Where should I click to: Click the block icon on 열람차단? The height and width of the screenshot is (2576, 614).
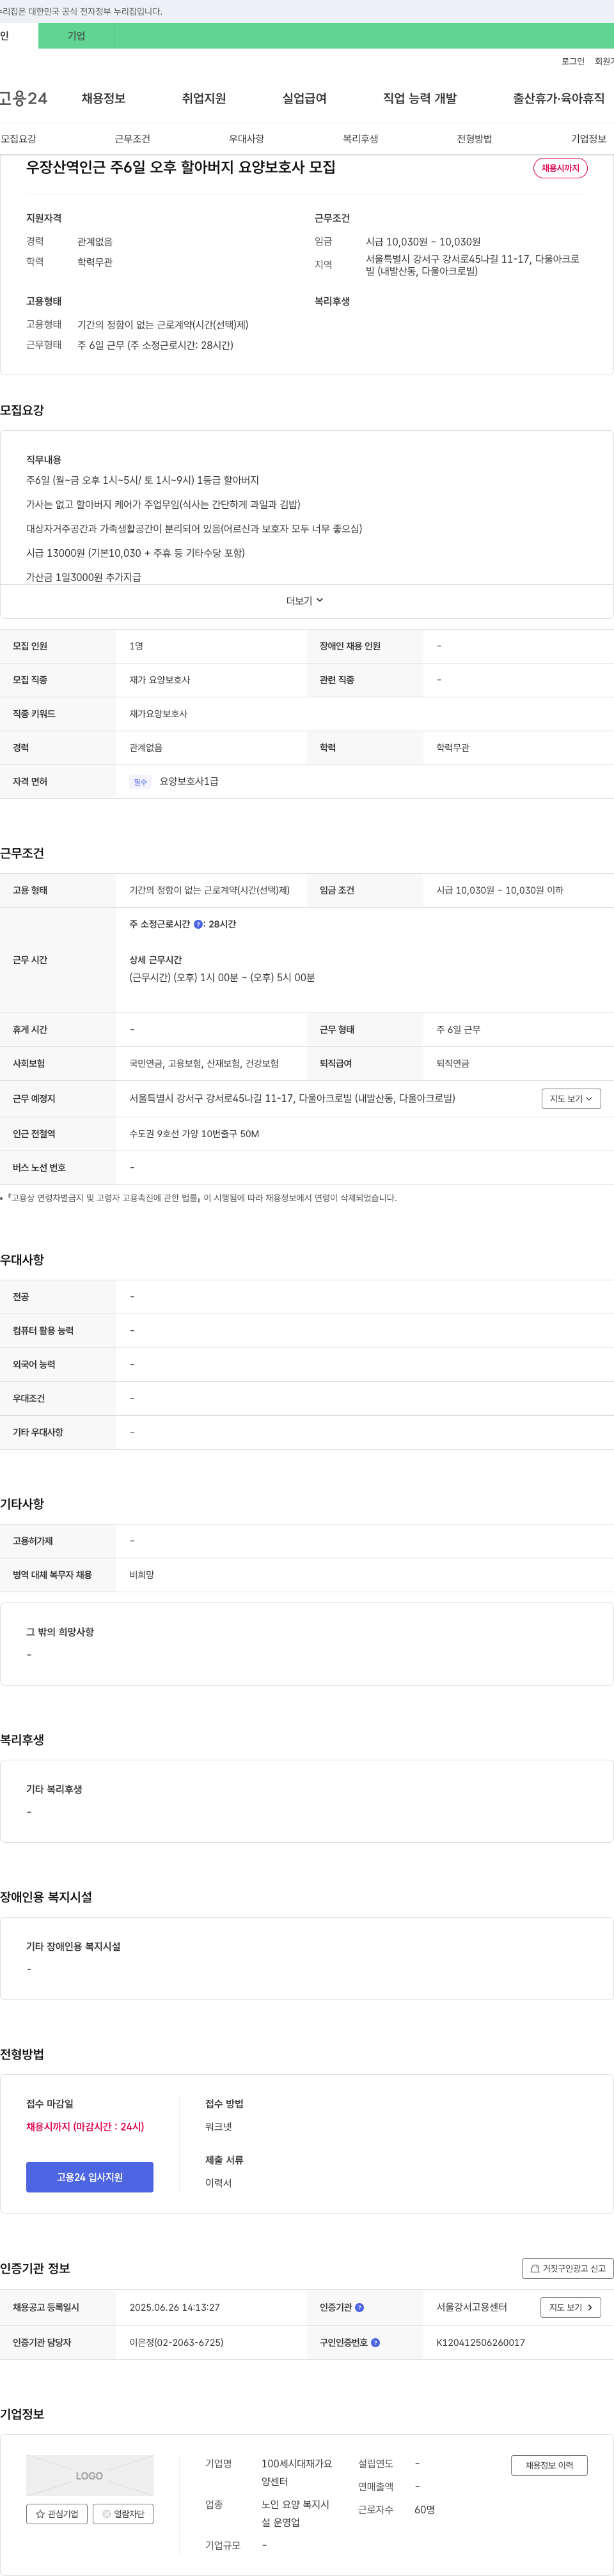[x=106, y=2513]
